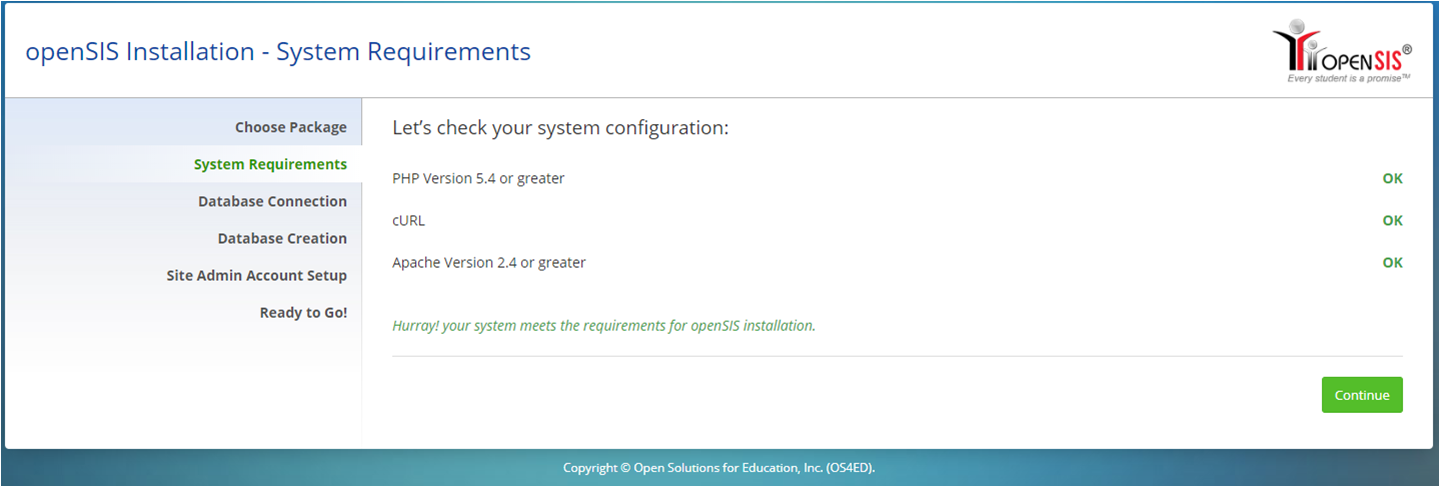Screen dimensions: 1440x487
Task: Click the PHP Version 5.4 or greater text
Action: (x=478, y=178)
